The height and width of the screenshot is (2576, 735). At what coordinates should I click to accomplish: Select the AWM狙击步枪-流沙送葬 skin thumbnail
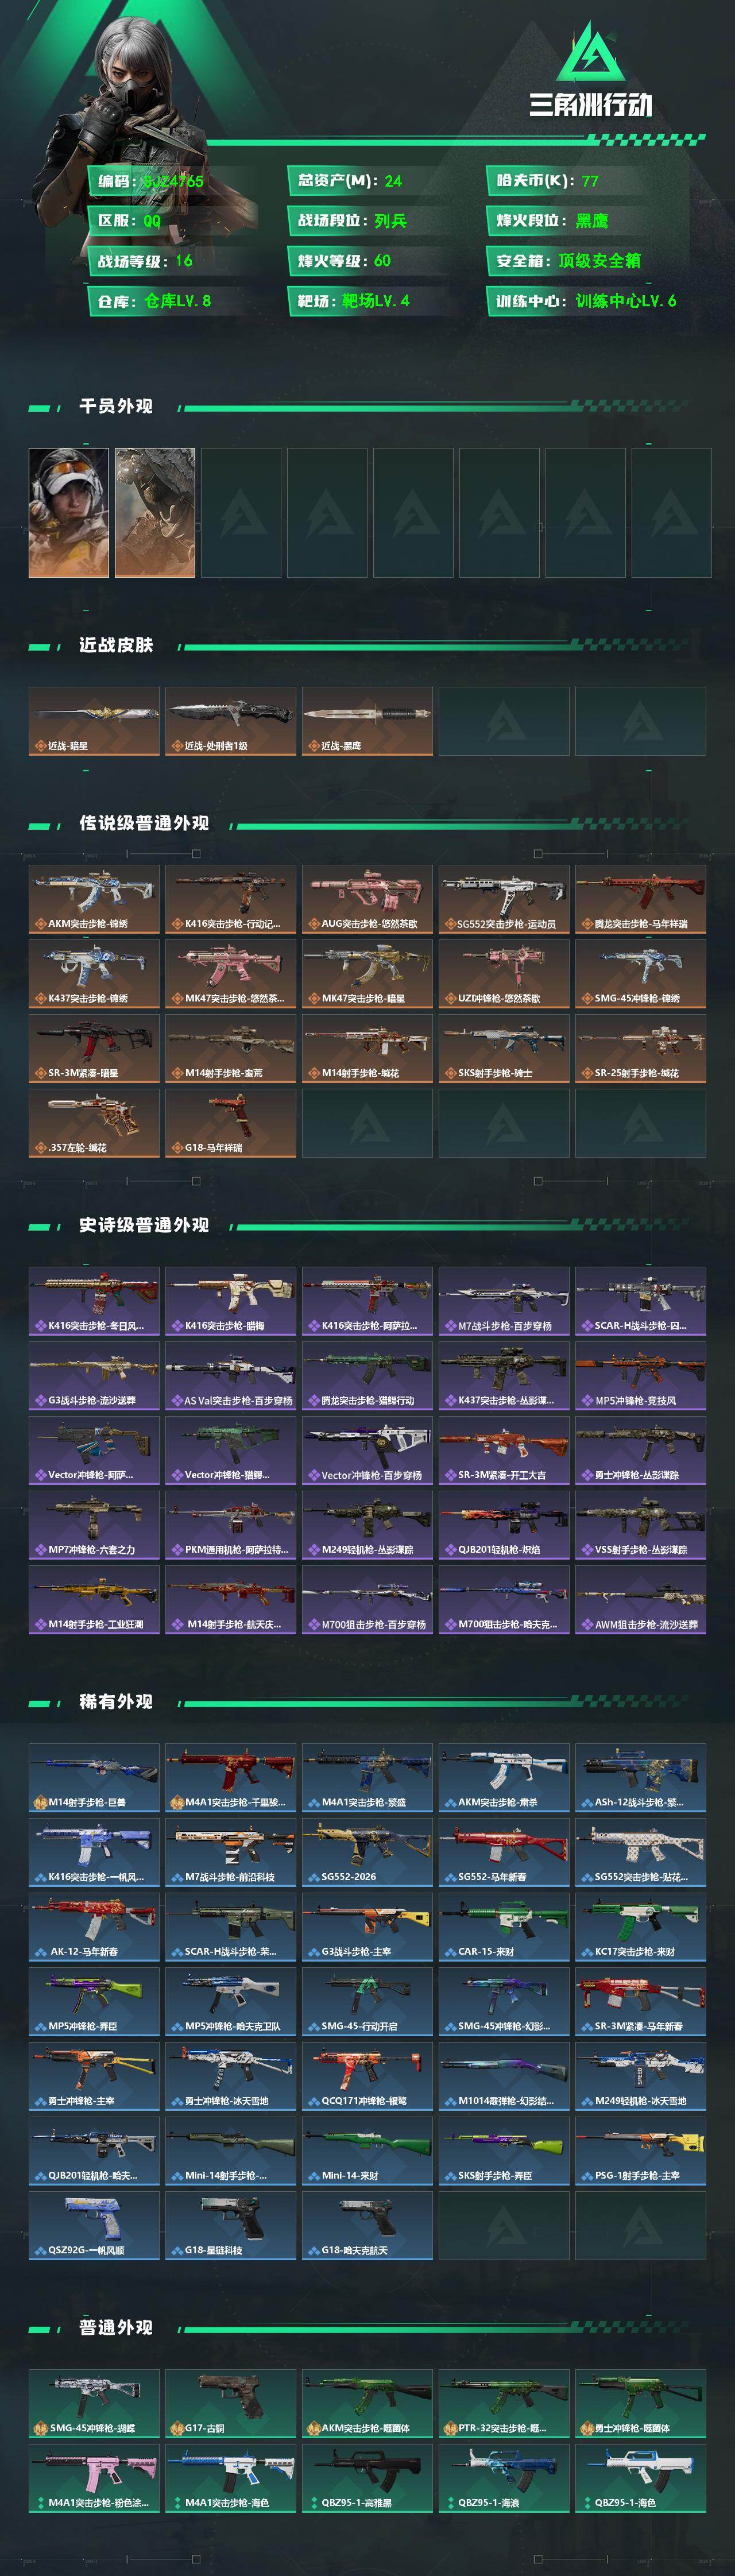pyautogui.click(x=641, y=1600)
